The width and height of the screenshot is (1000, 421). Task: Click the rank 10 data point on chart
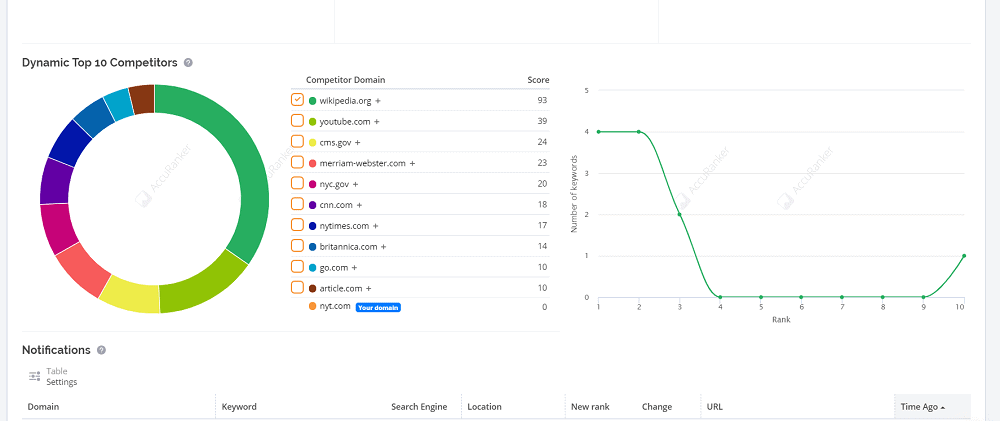[964, 256]
